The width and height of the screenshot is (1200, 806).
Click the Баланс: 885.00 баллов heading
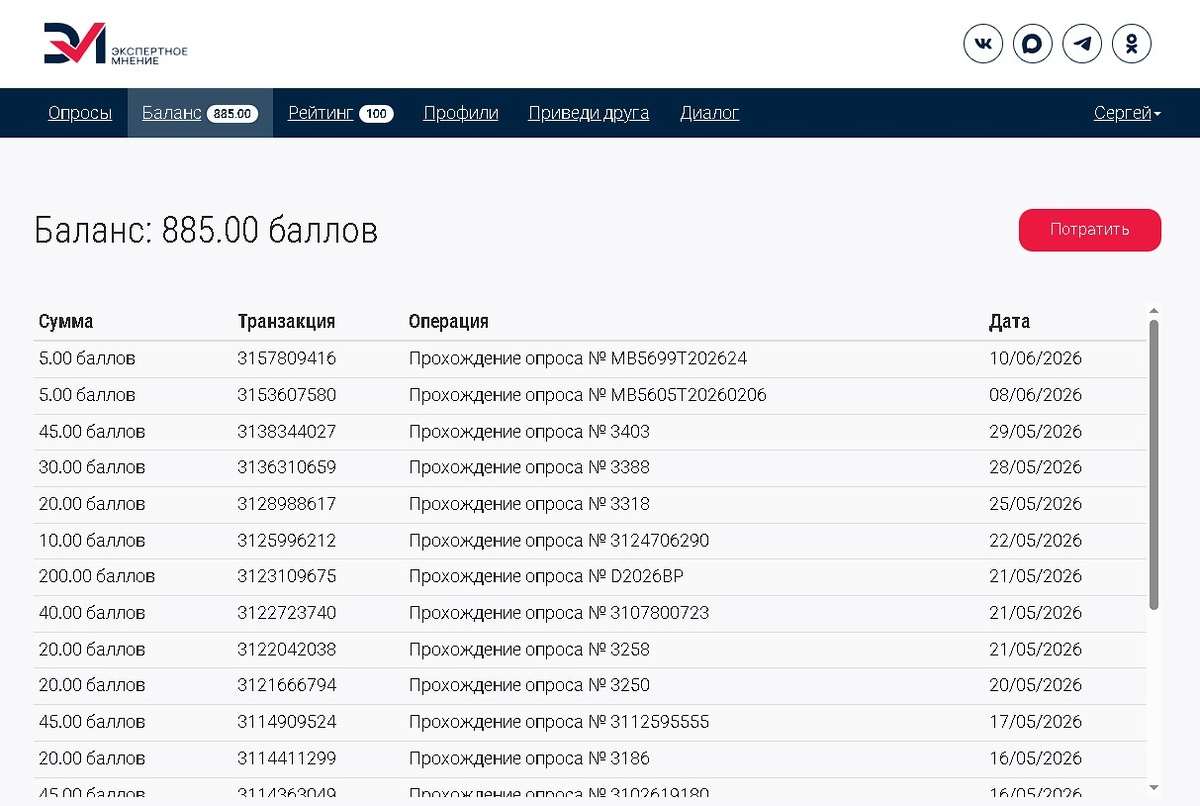pos(206,231)
